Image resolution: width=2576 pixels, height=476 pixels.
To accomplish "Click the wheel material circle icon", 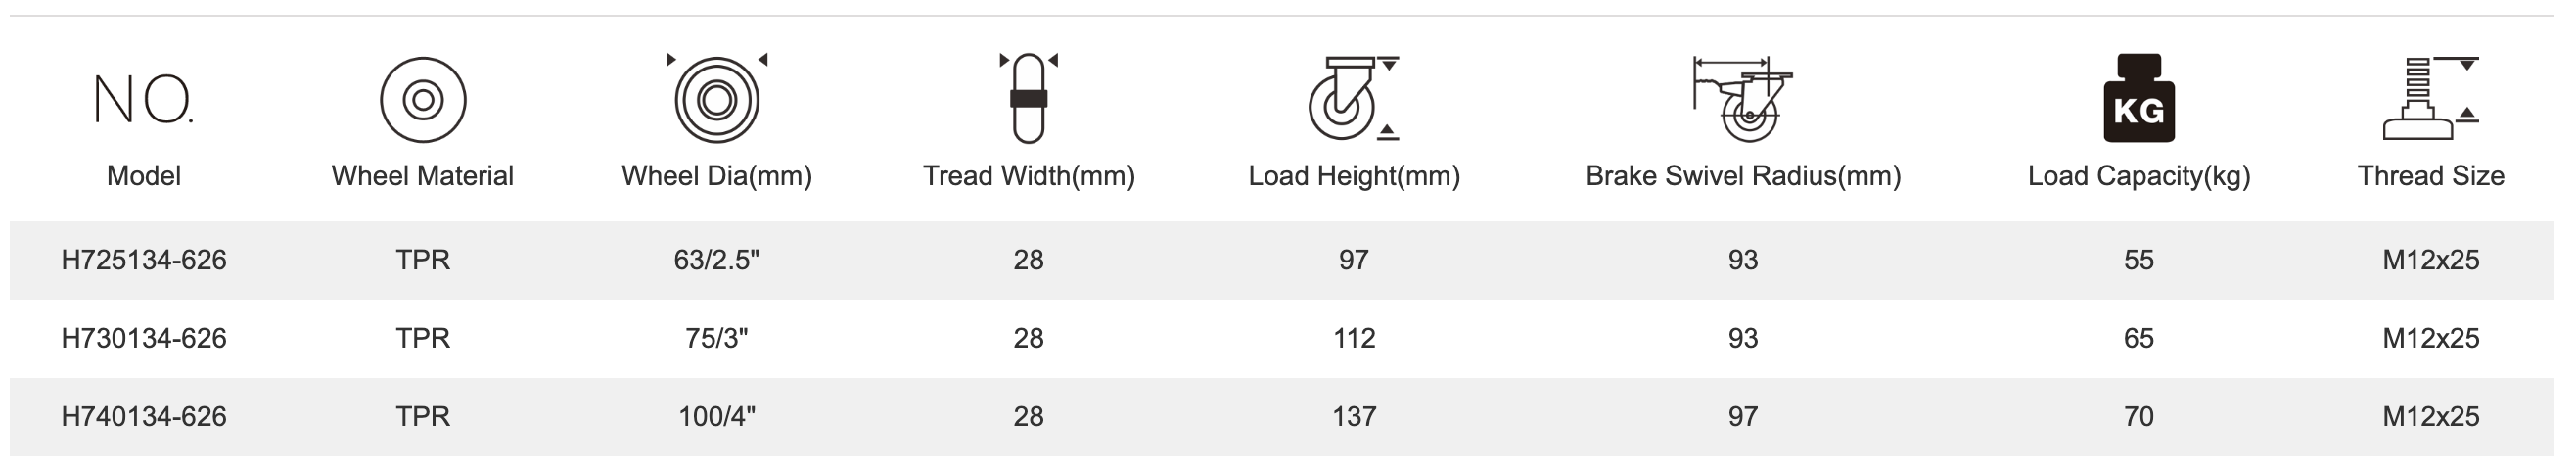I will point(422,100).
